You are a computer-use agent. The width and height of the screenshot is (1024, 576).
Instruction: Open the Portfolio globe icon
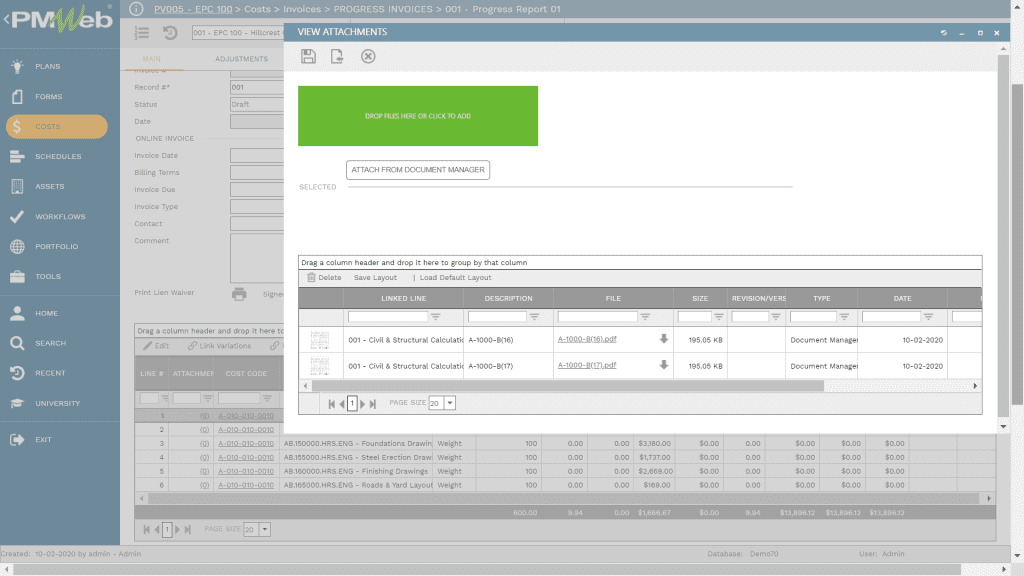[x=18, y=247]
